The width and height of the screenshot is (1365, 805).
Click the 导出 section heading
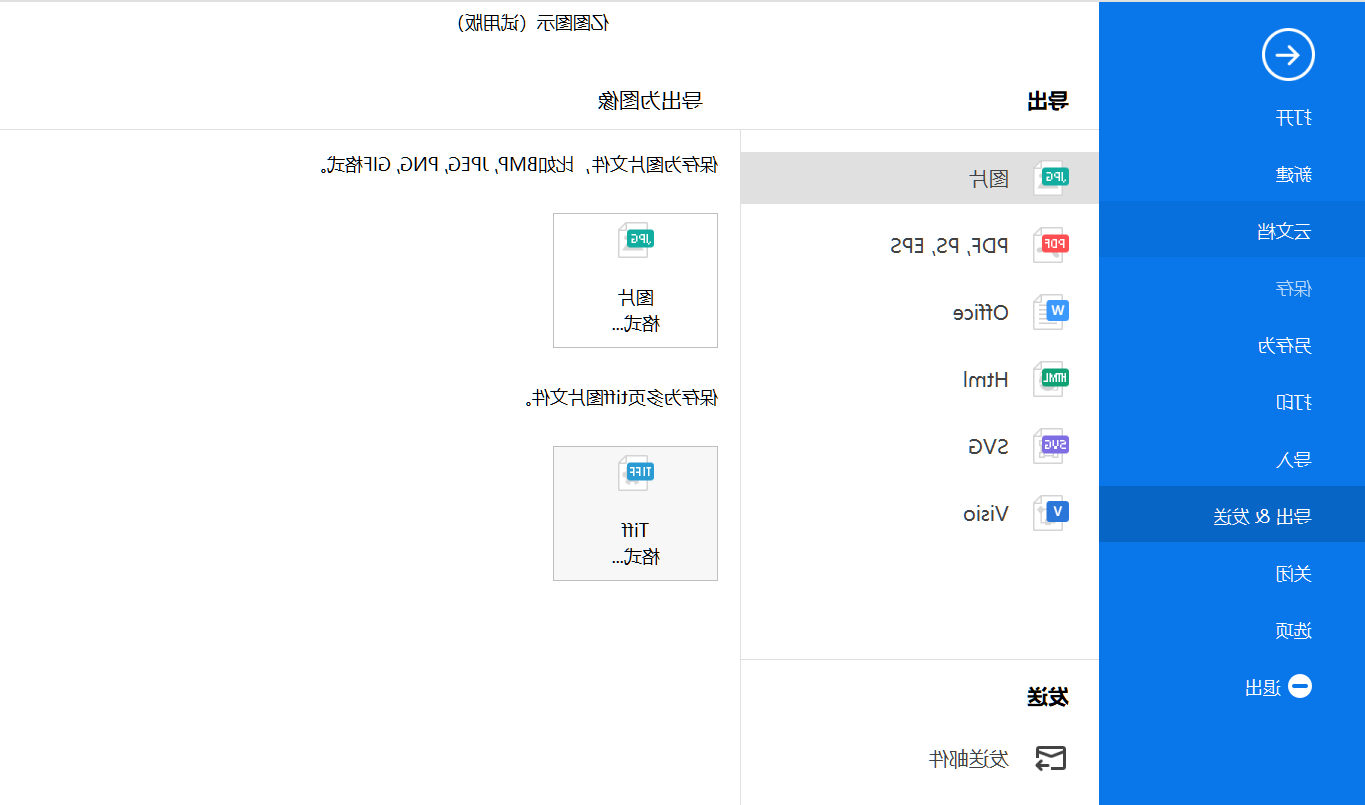tap(1048, 100)
